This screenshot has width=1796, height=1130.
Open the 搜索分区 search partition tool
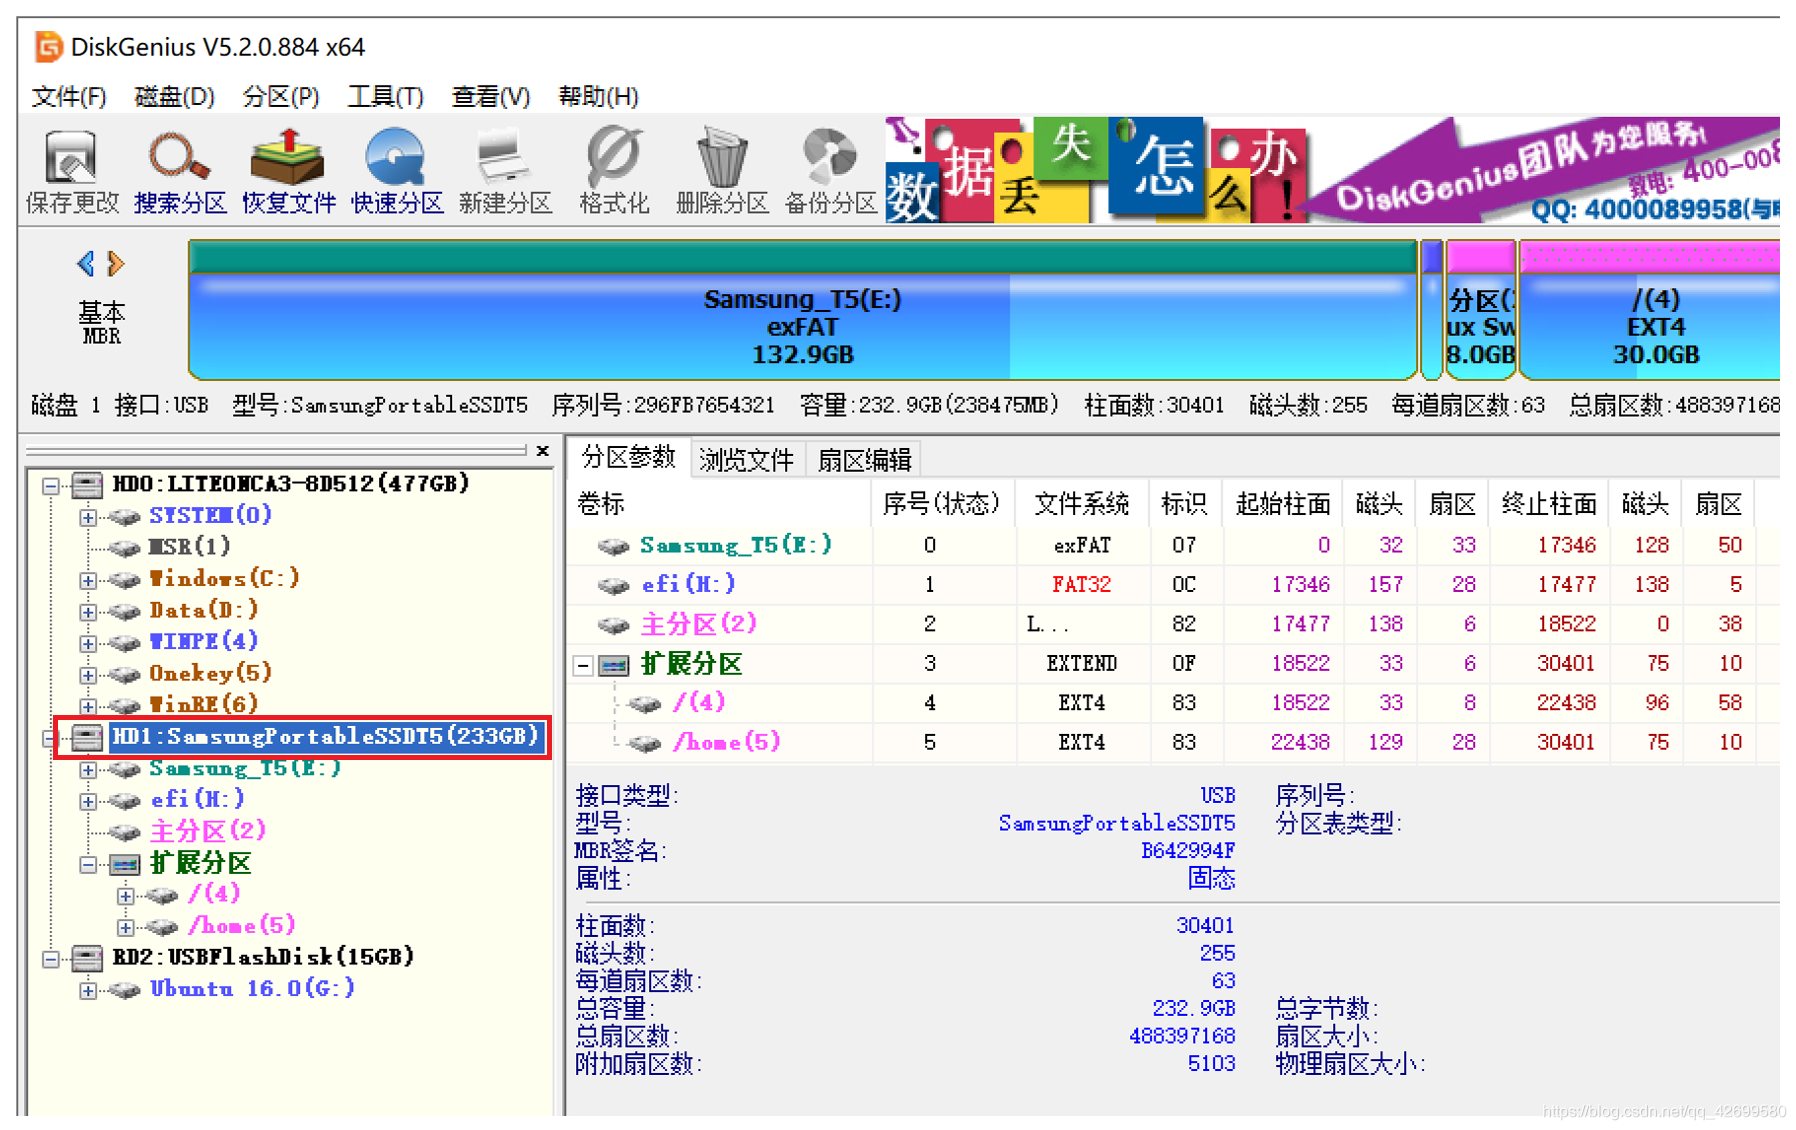(x=180, y=171)
